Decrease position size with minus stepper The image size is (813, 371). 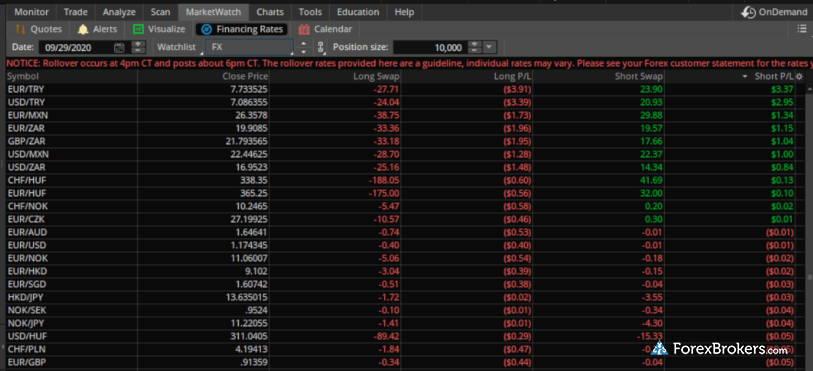click(x=474, y=50)
